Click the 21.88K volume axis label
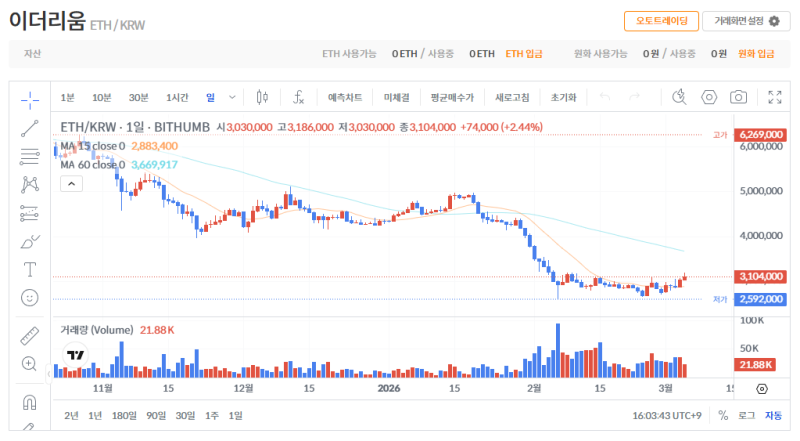Viewport: 800px width, 441px height. [x=756, y=364]
